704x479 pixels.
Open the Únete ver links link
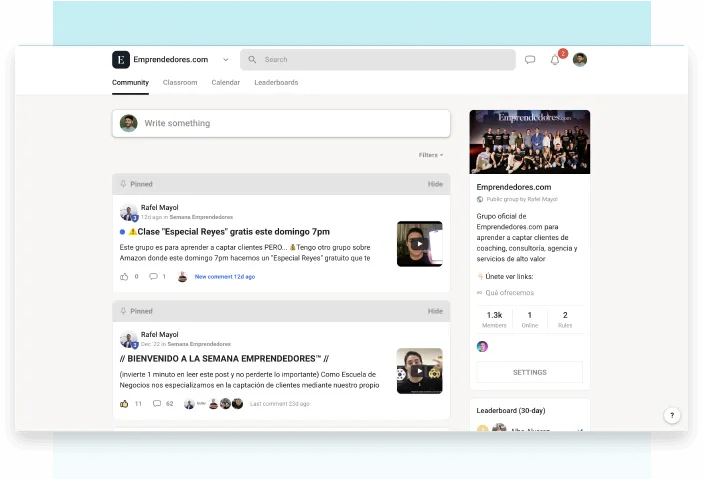tap(509, 277)
